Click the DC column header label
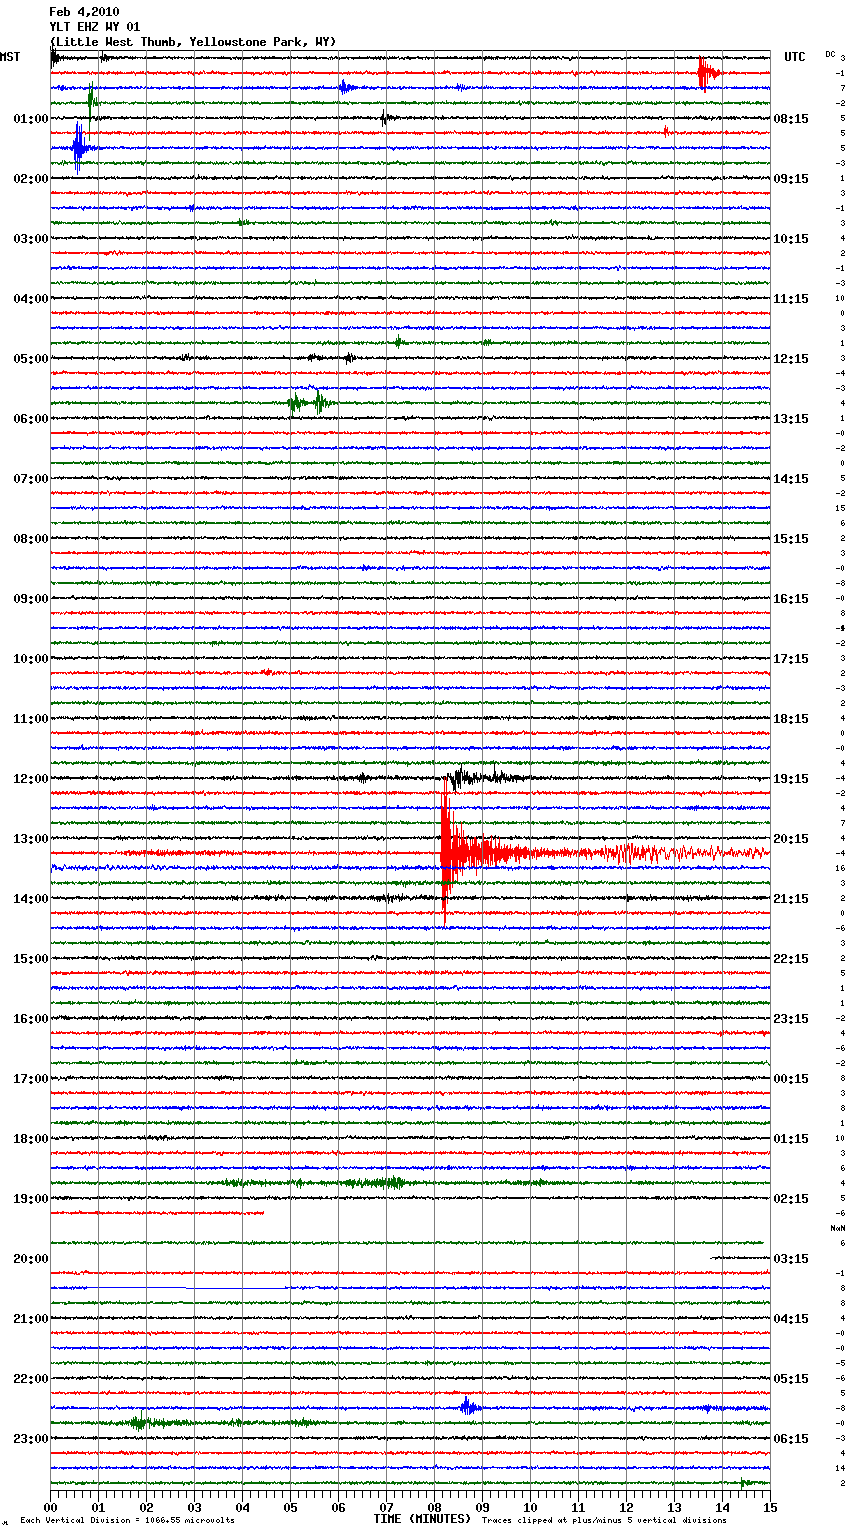Viewport: 850px width, 1534px height. pyautogui.click(x=830, y=54)
